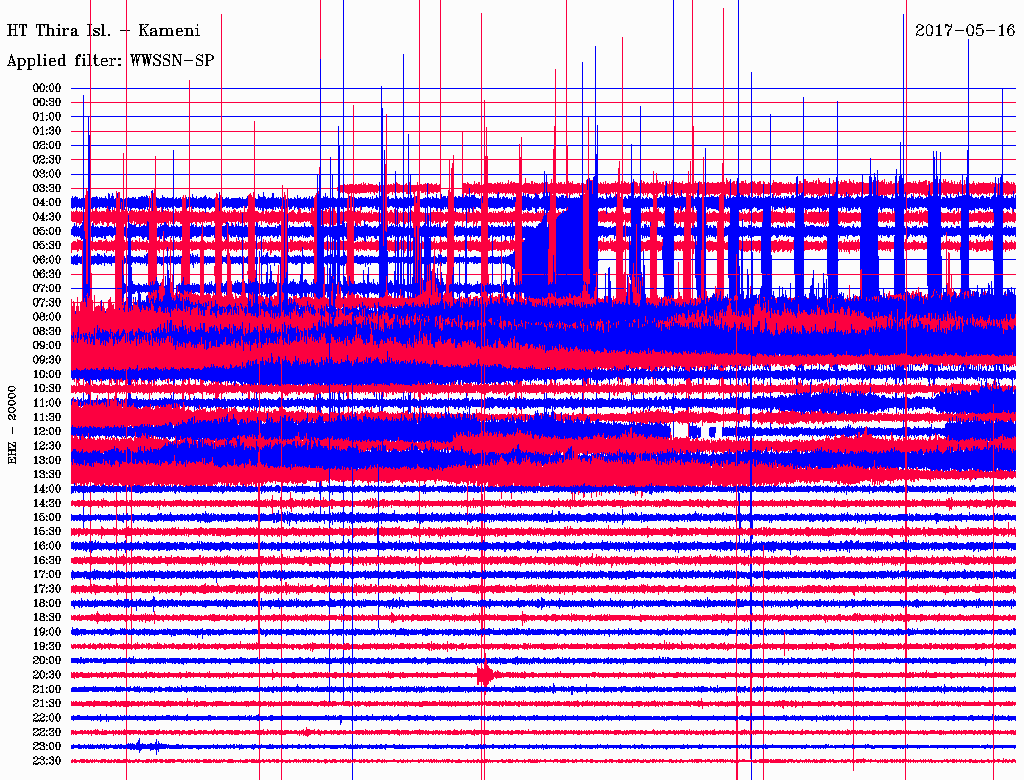Viewport: 1024px width, 780px height.
Task: Click the 11:00 time label
Action: click(x=47, y=403)
